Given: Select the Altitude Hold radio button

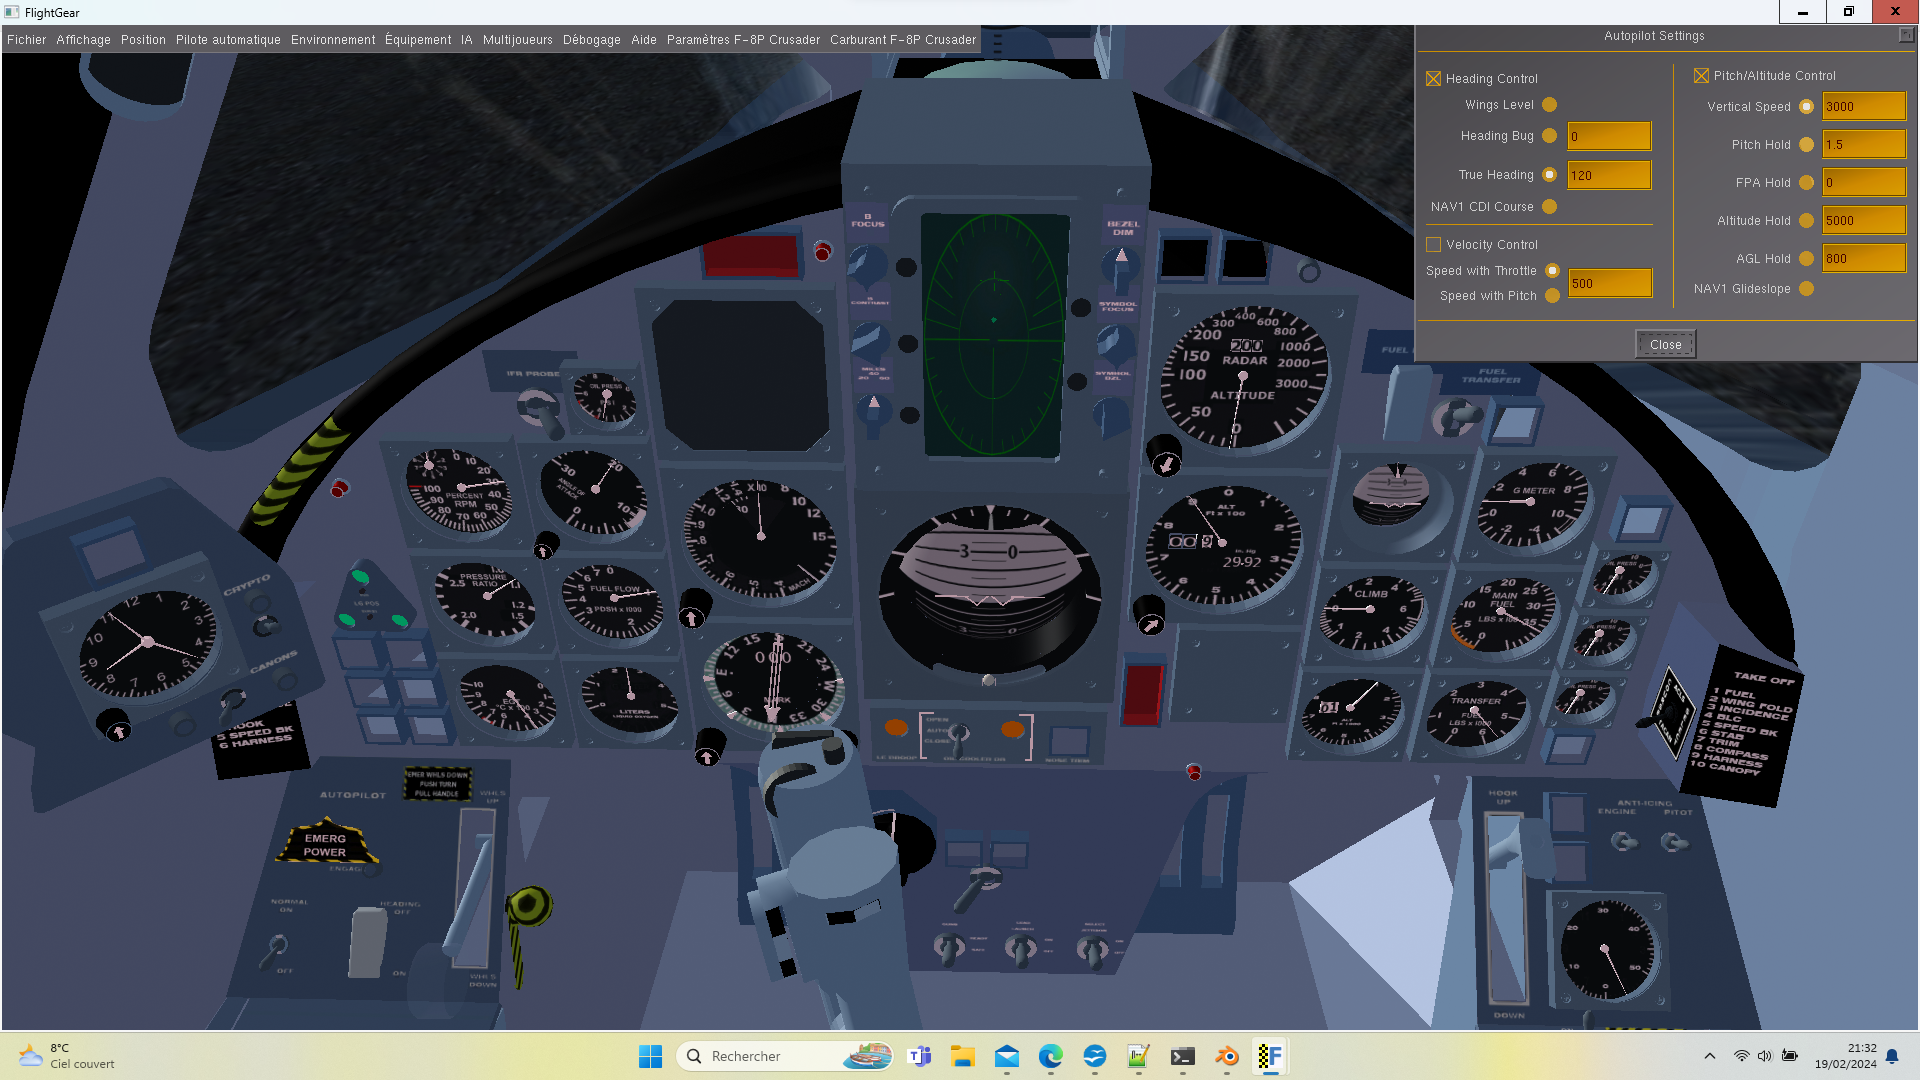Looking at the screenshot, I should (1806, 221).
